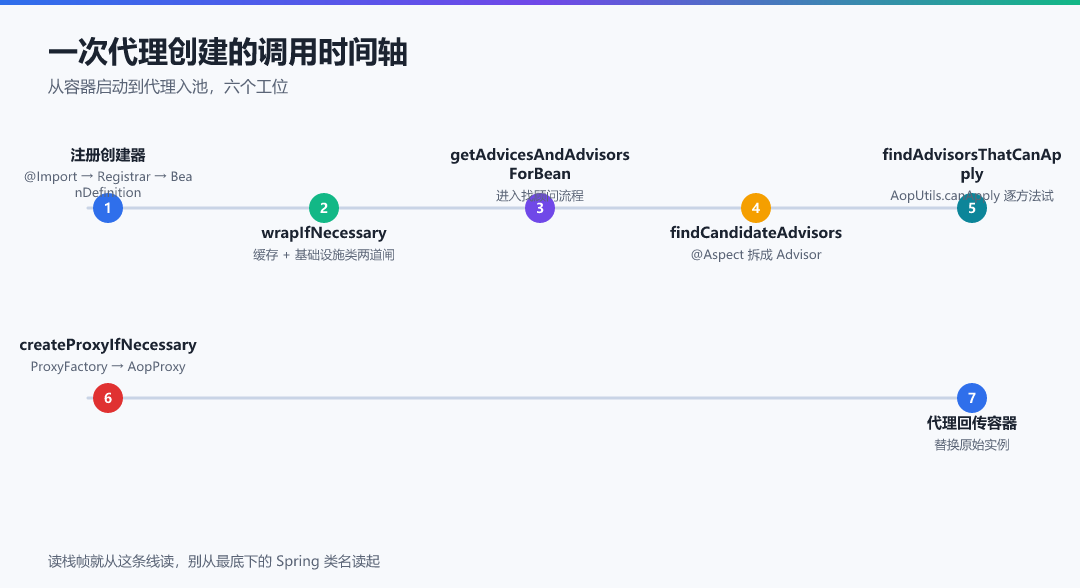The height and width of the screenshot is (588, 1080).
Task: Select the blue marker number 7
Action: [972, 398]
